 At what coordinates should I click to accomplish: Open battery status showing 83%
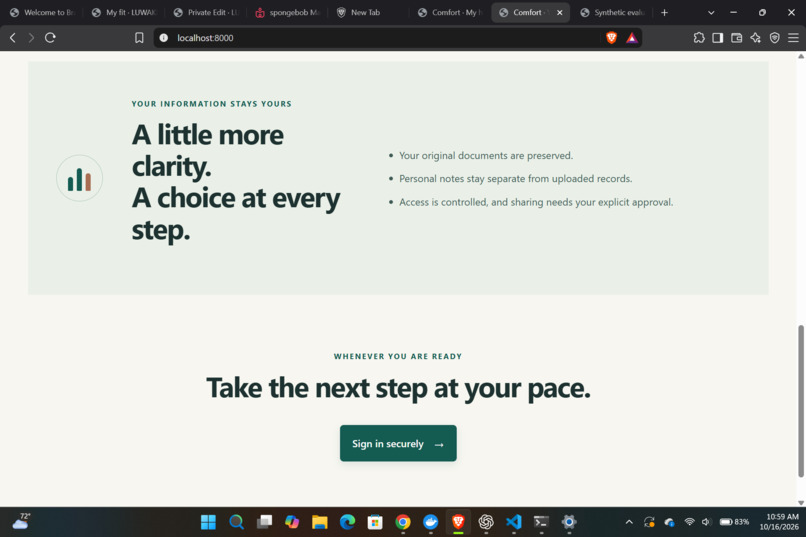734,522
